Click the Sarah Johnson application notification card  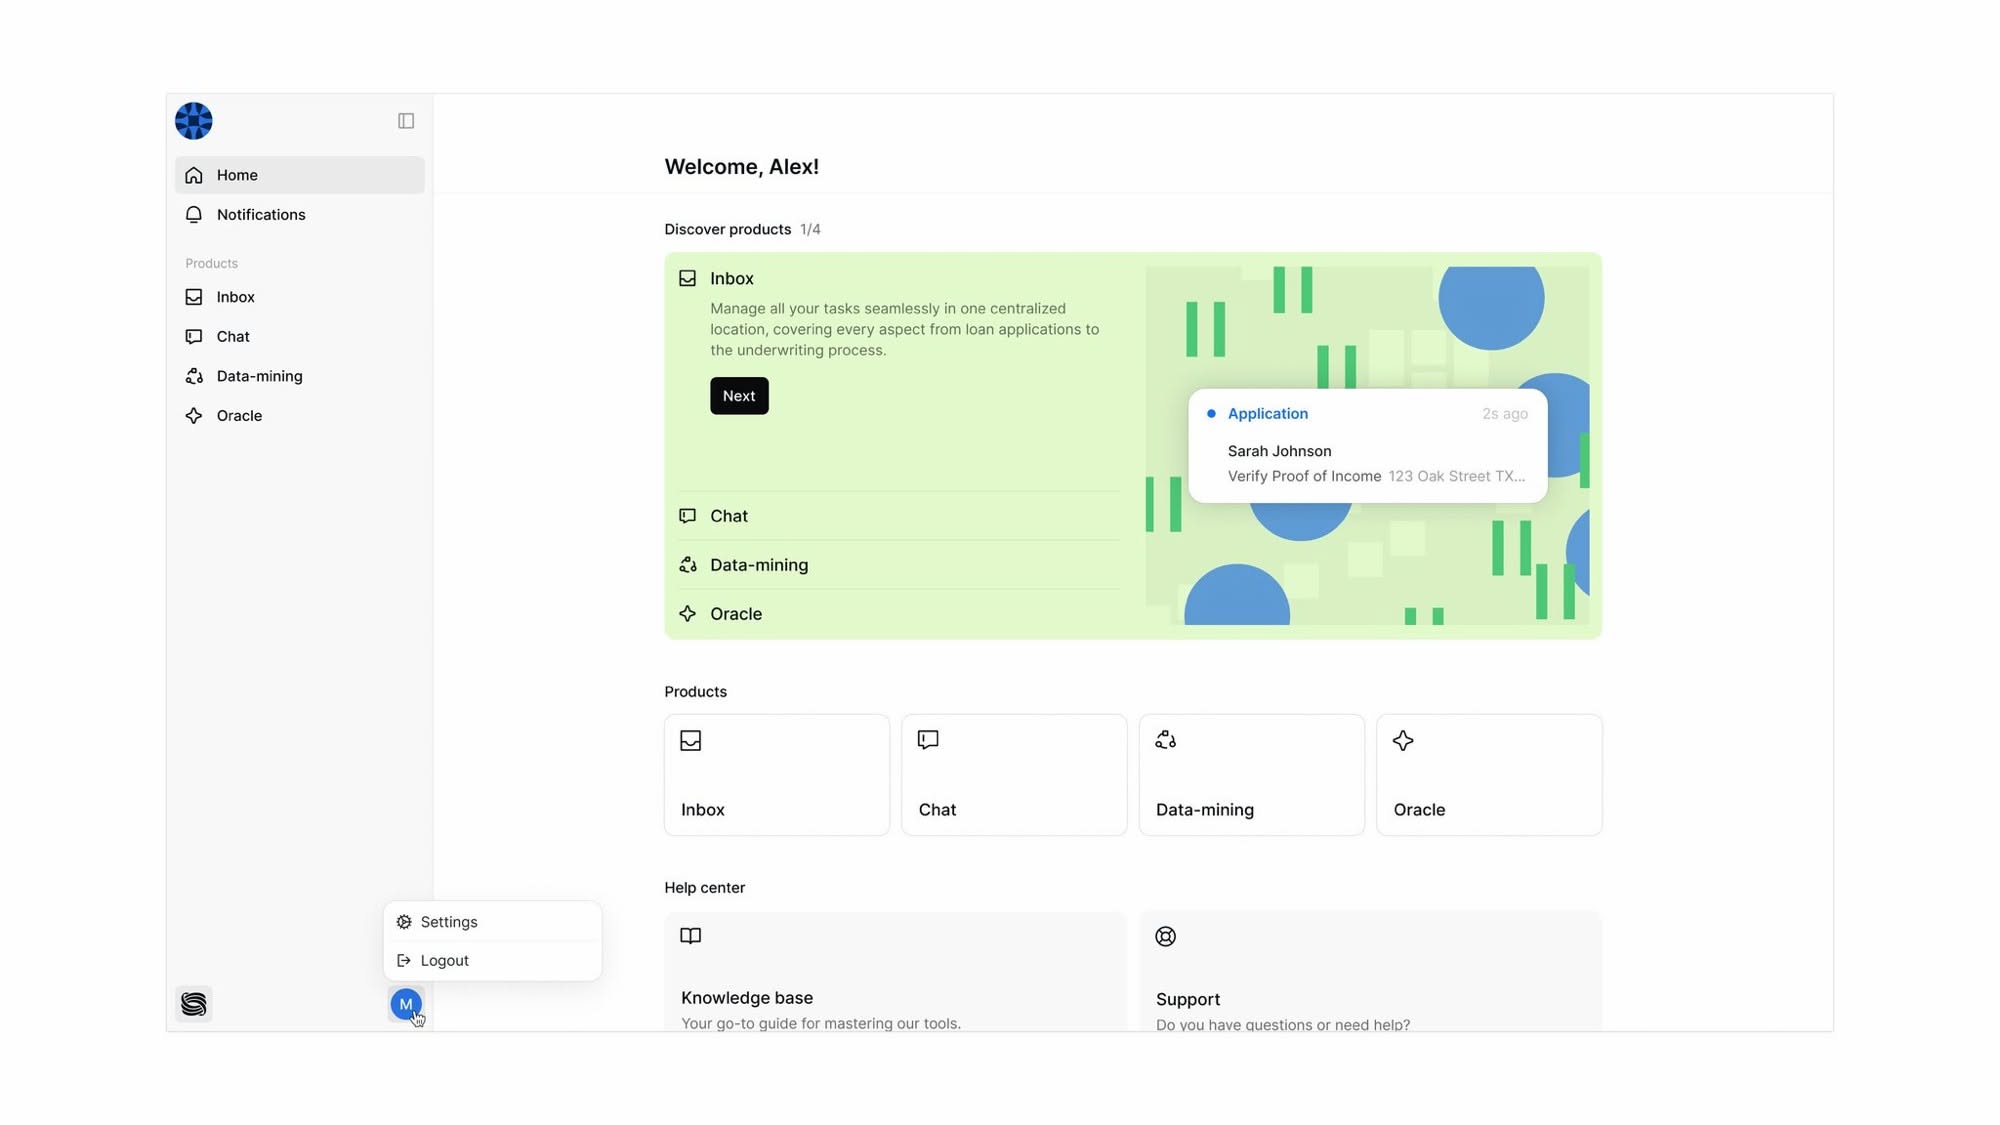(x=1367, y=446)
